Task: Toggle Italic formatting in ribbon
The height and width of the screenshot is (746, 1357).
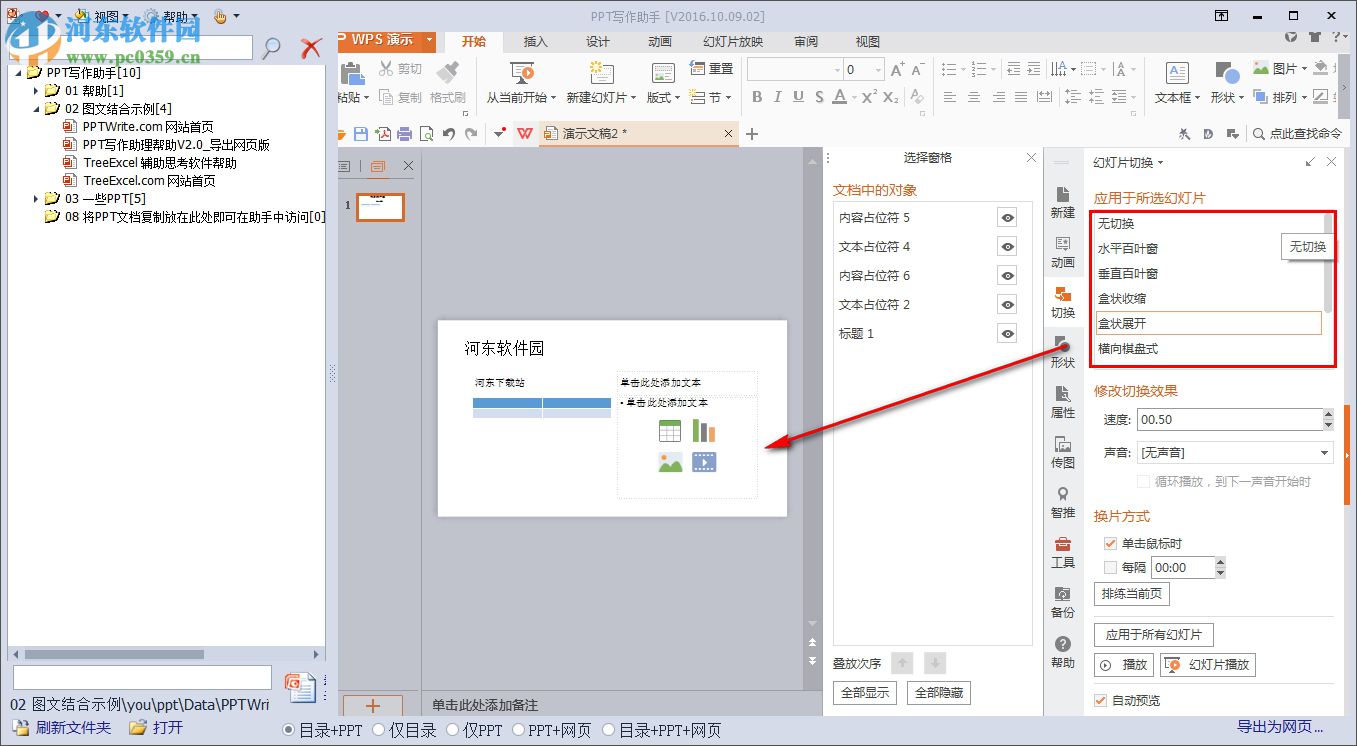Action: 778,97
